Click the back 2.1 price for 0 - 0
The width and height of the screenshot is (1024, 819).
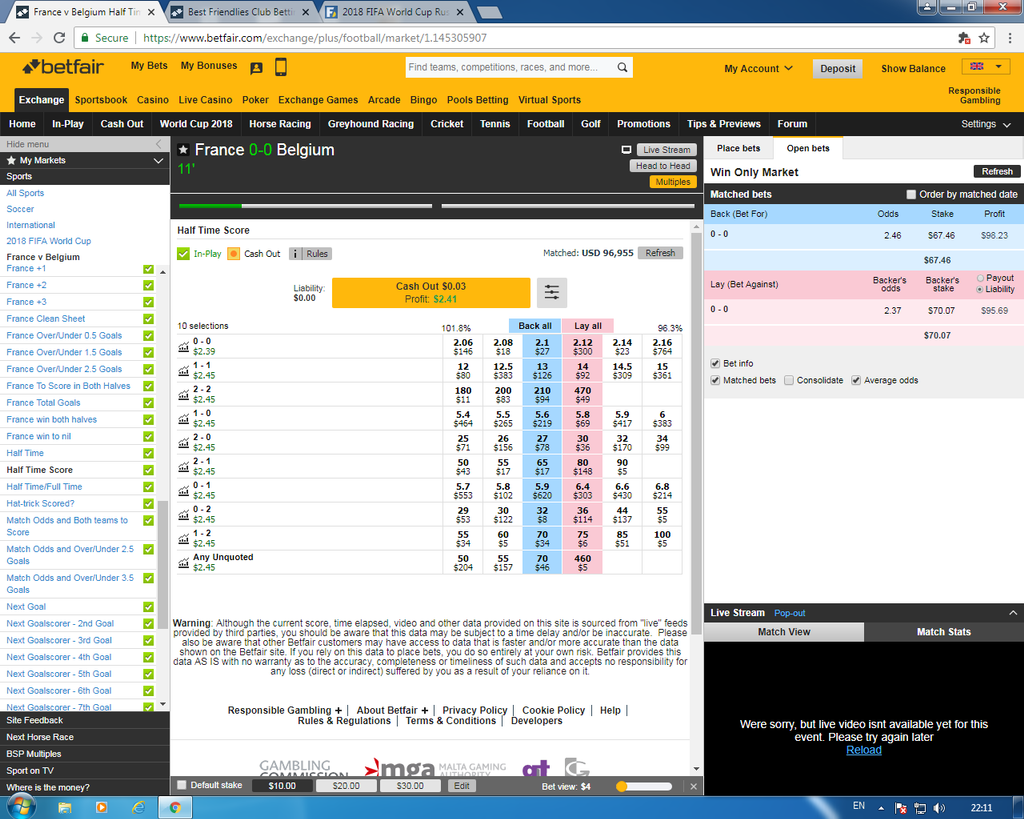pos(542,347)
